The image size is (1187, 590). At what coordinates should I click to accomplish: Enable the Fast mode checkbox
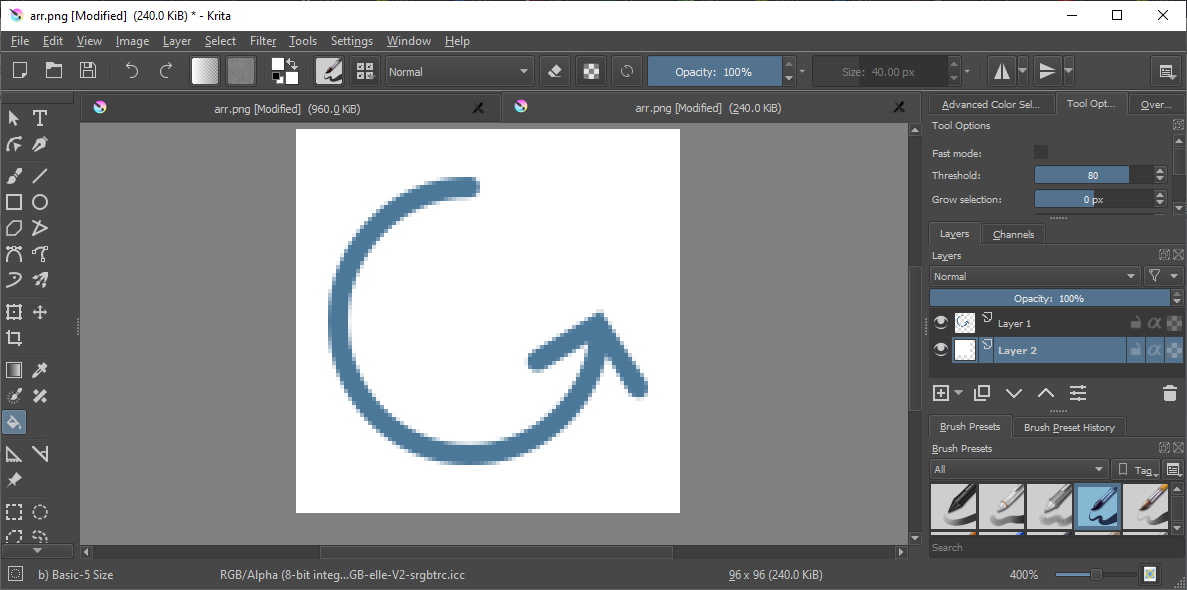click(x=1041, y=152)
